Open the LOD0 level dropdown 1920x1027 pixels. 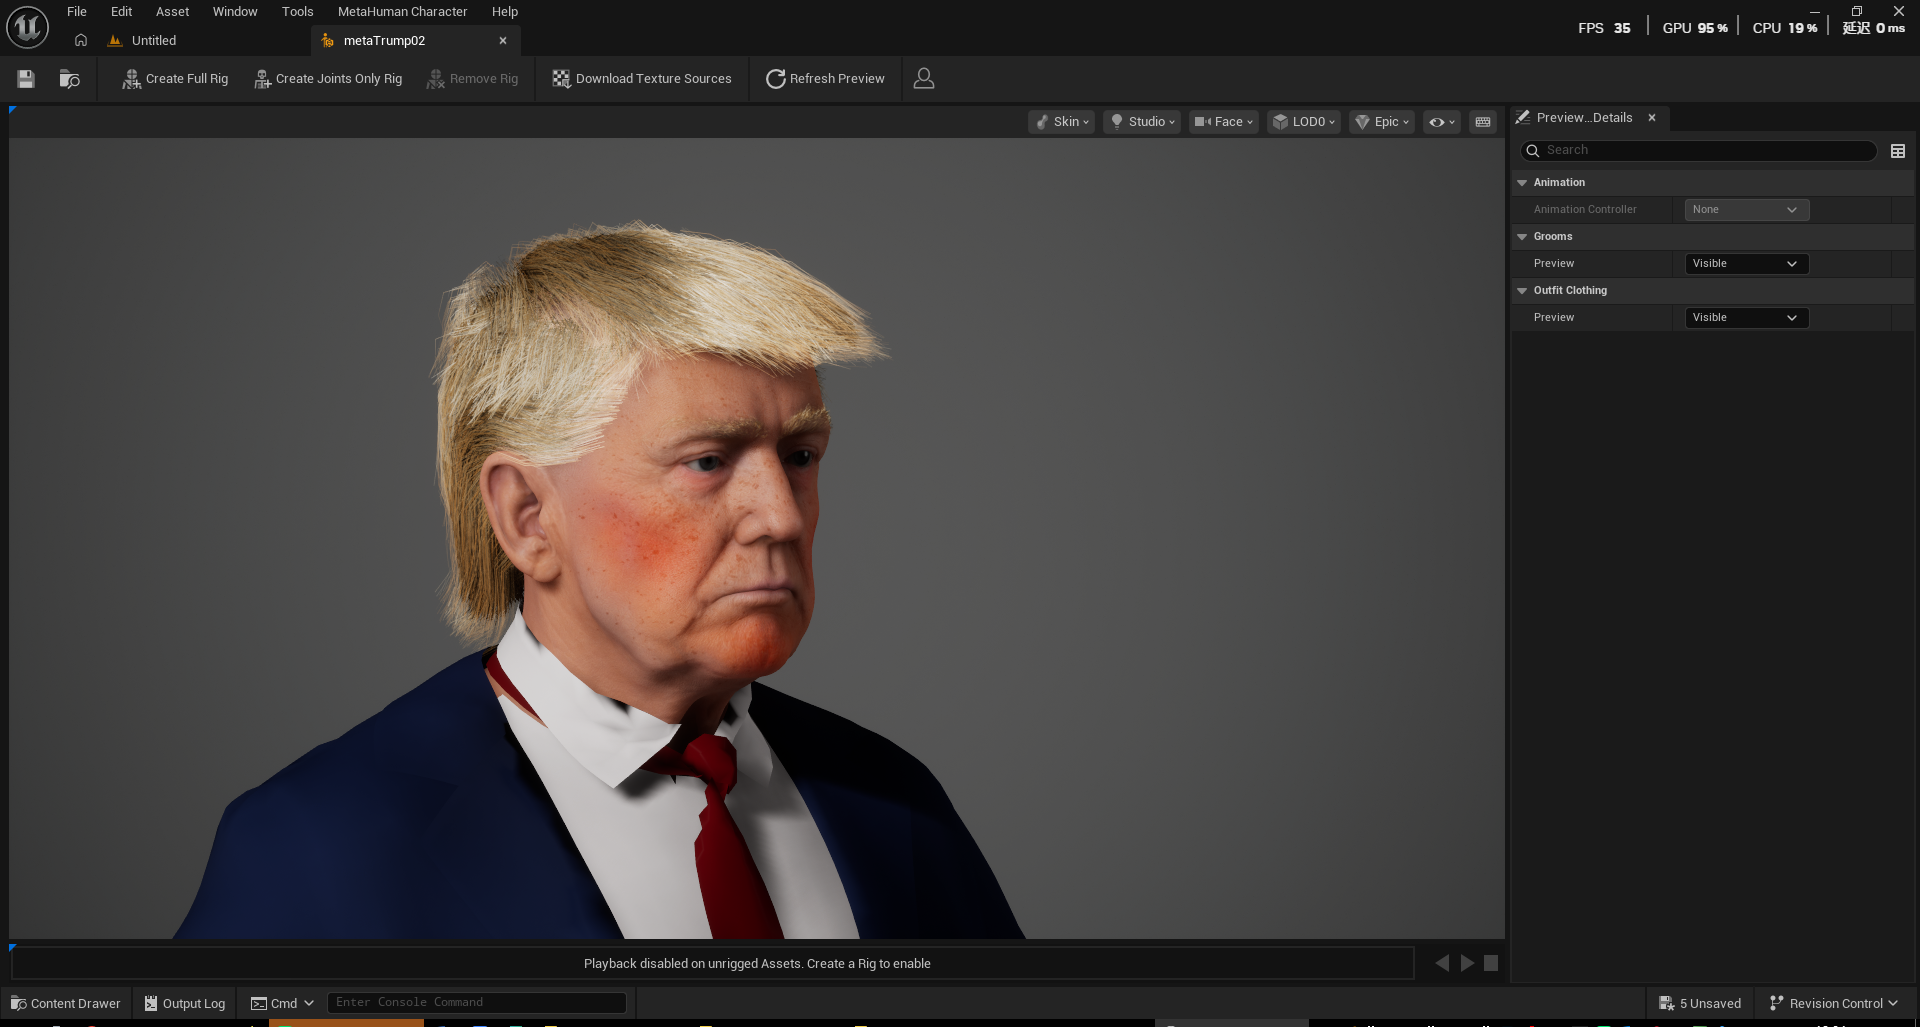1304,122
